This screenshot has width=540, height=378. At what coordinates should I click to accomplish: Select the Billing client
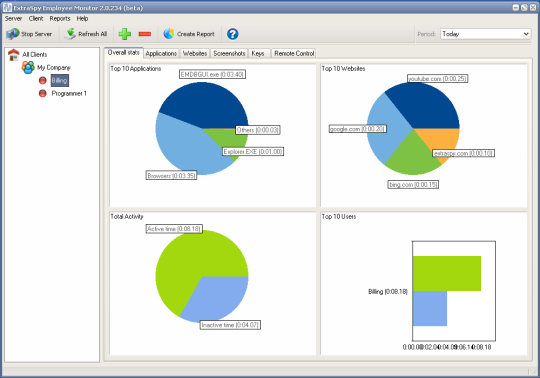pos(59,81)
